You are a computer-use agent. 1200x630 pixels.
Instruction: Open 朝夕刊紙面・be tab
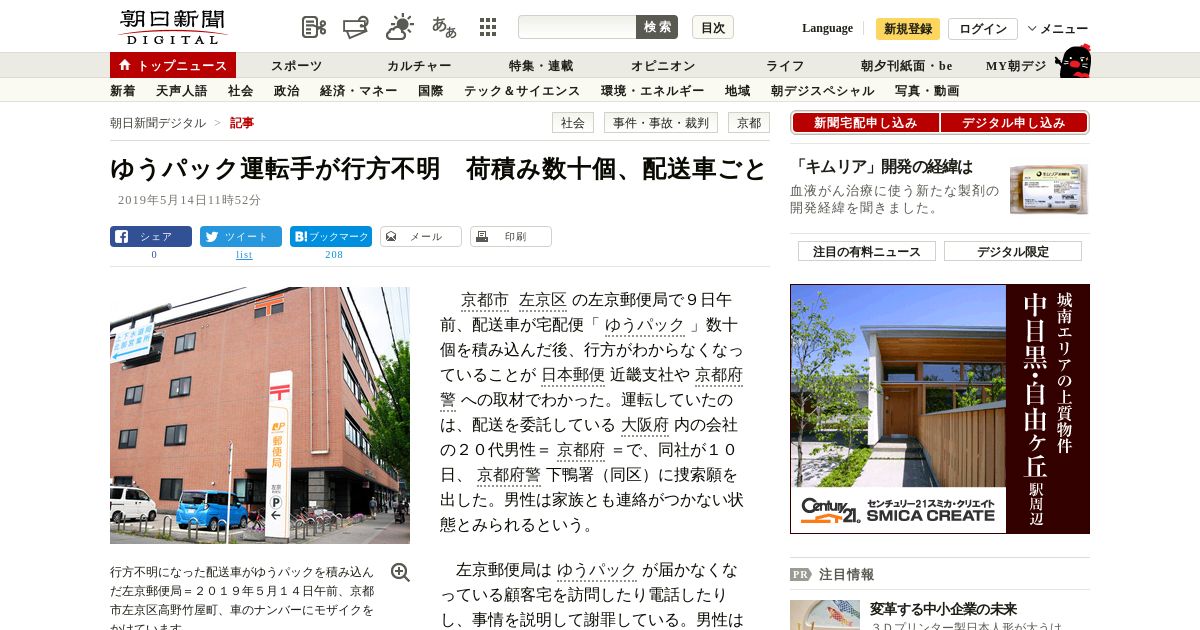coord(906,66)
